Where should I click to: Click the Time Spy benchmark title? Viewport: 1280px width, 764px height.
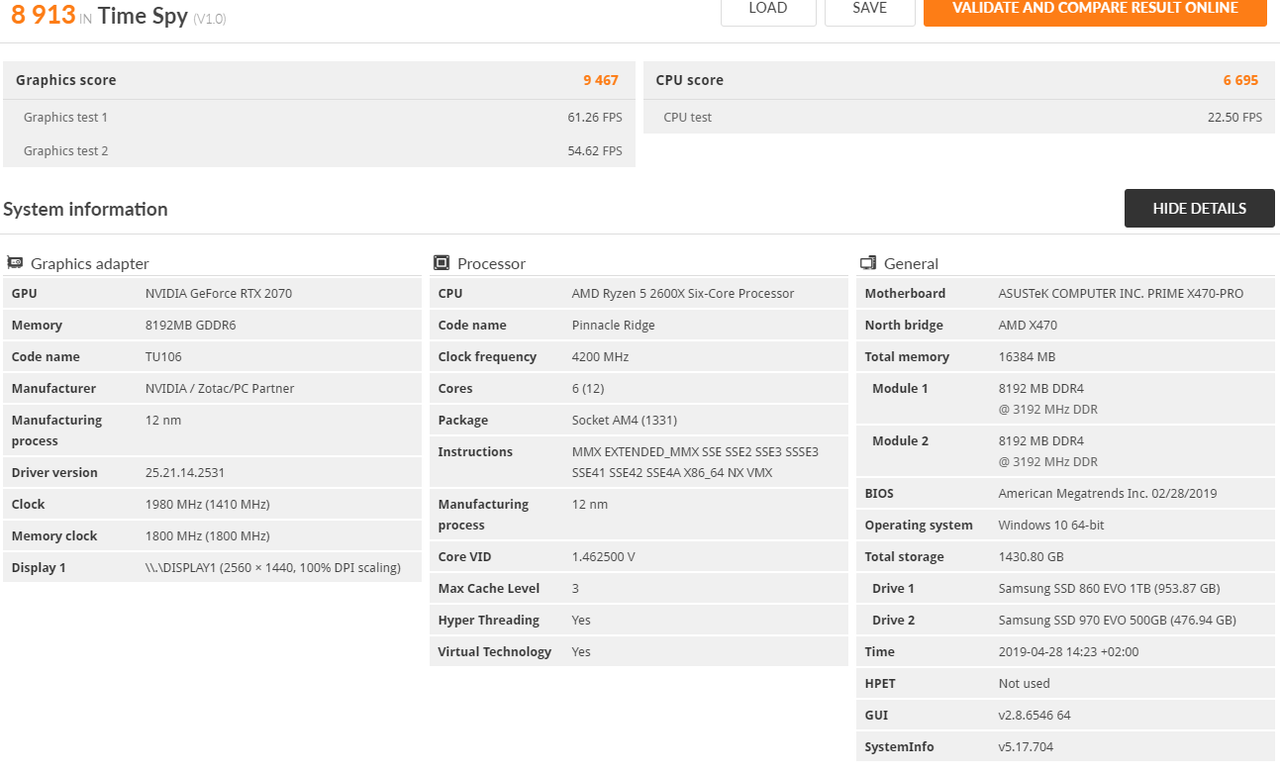(143, 15)
